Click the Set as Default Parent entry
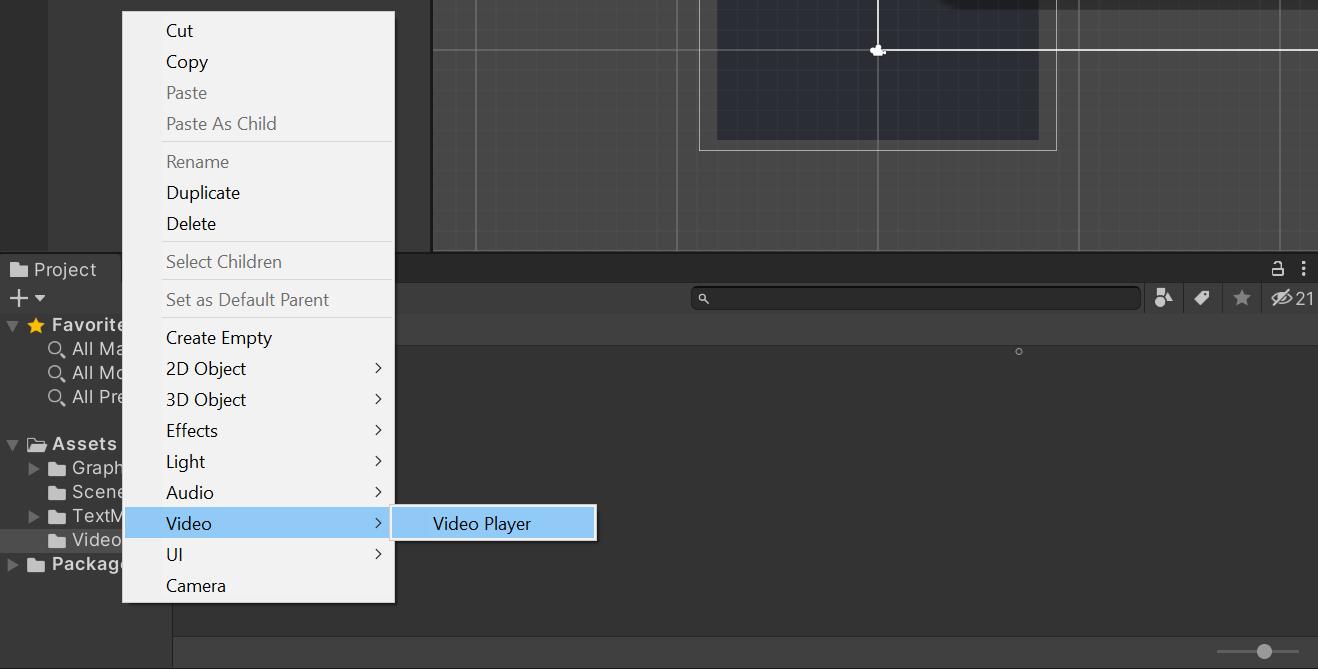Screen dimensions: 1318x669 (x=258, y=300)
